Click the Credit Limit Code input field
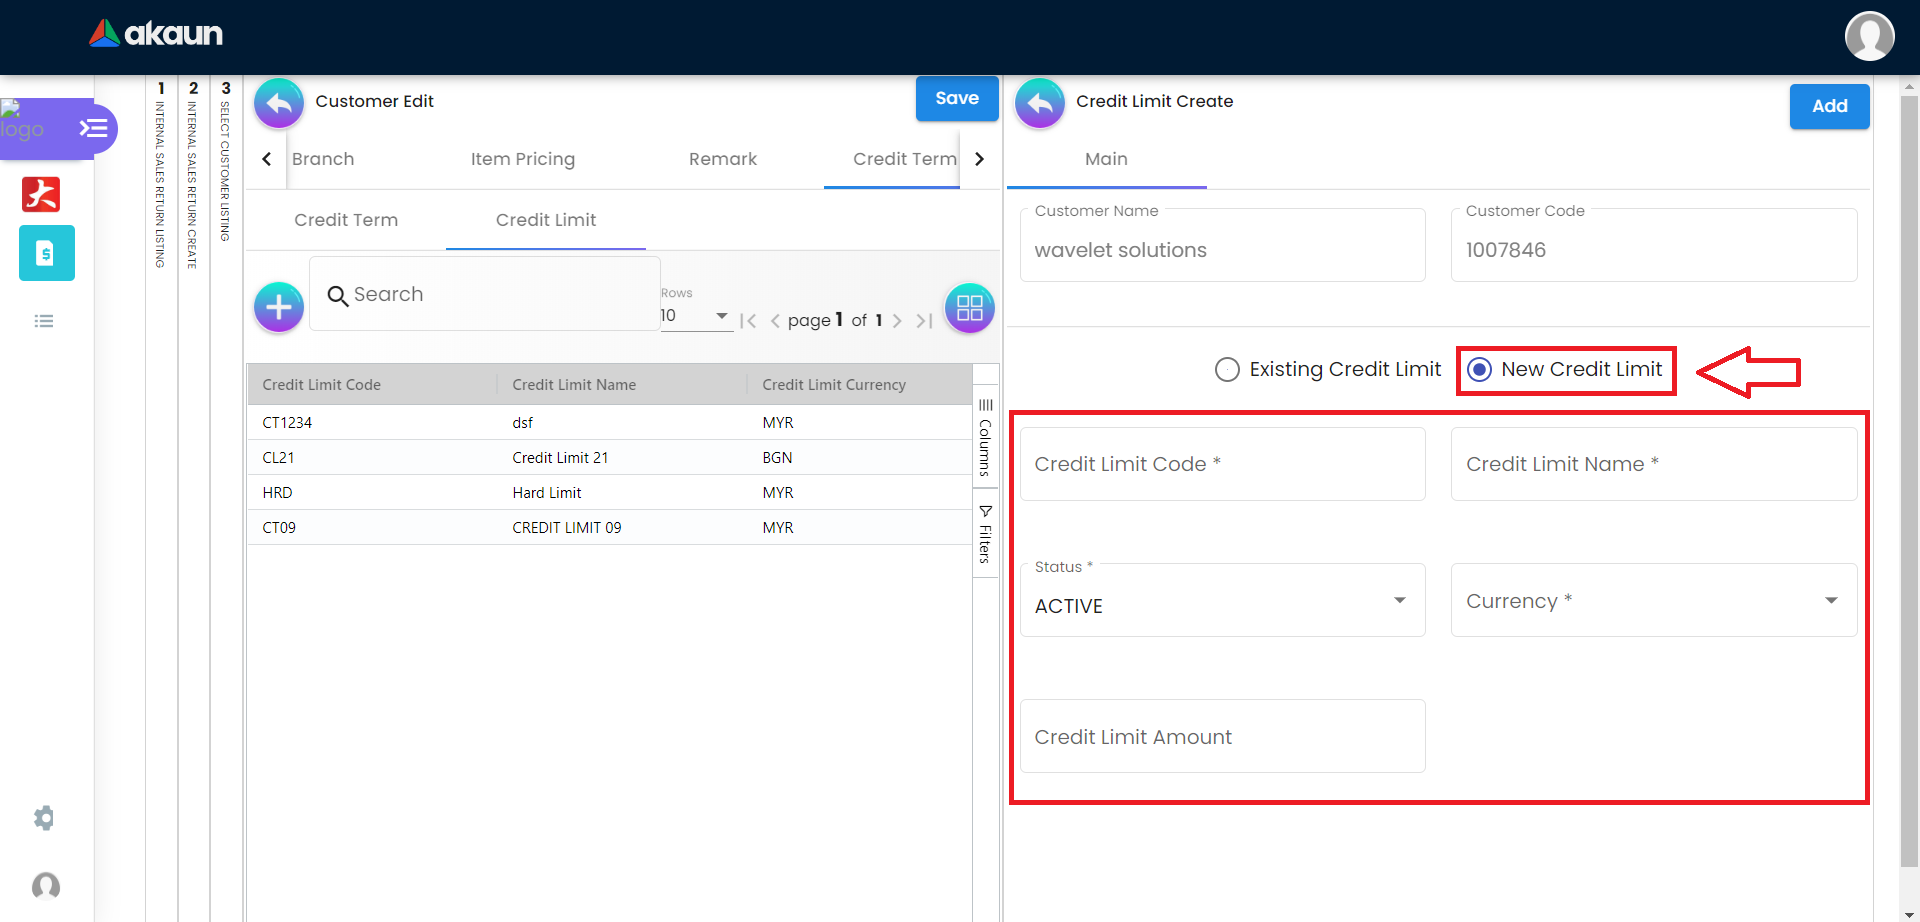The width and height of the screenshot is (1920, 922). [x=1222, y=464]
